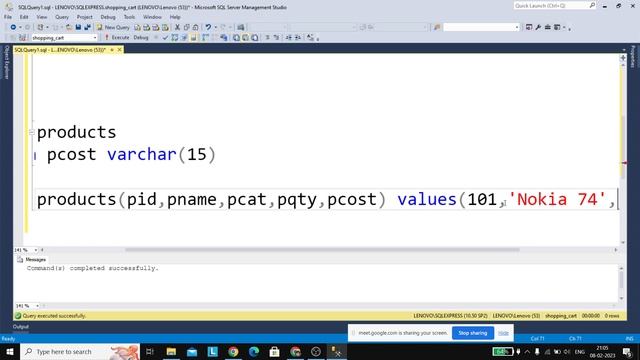Click the Comment out selected lines icon

click(x=267, y=38)
